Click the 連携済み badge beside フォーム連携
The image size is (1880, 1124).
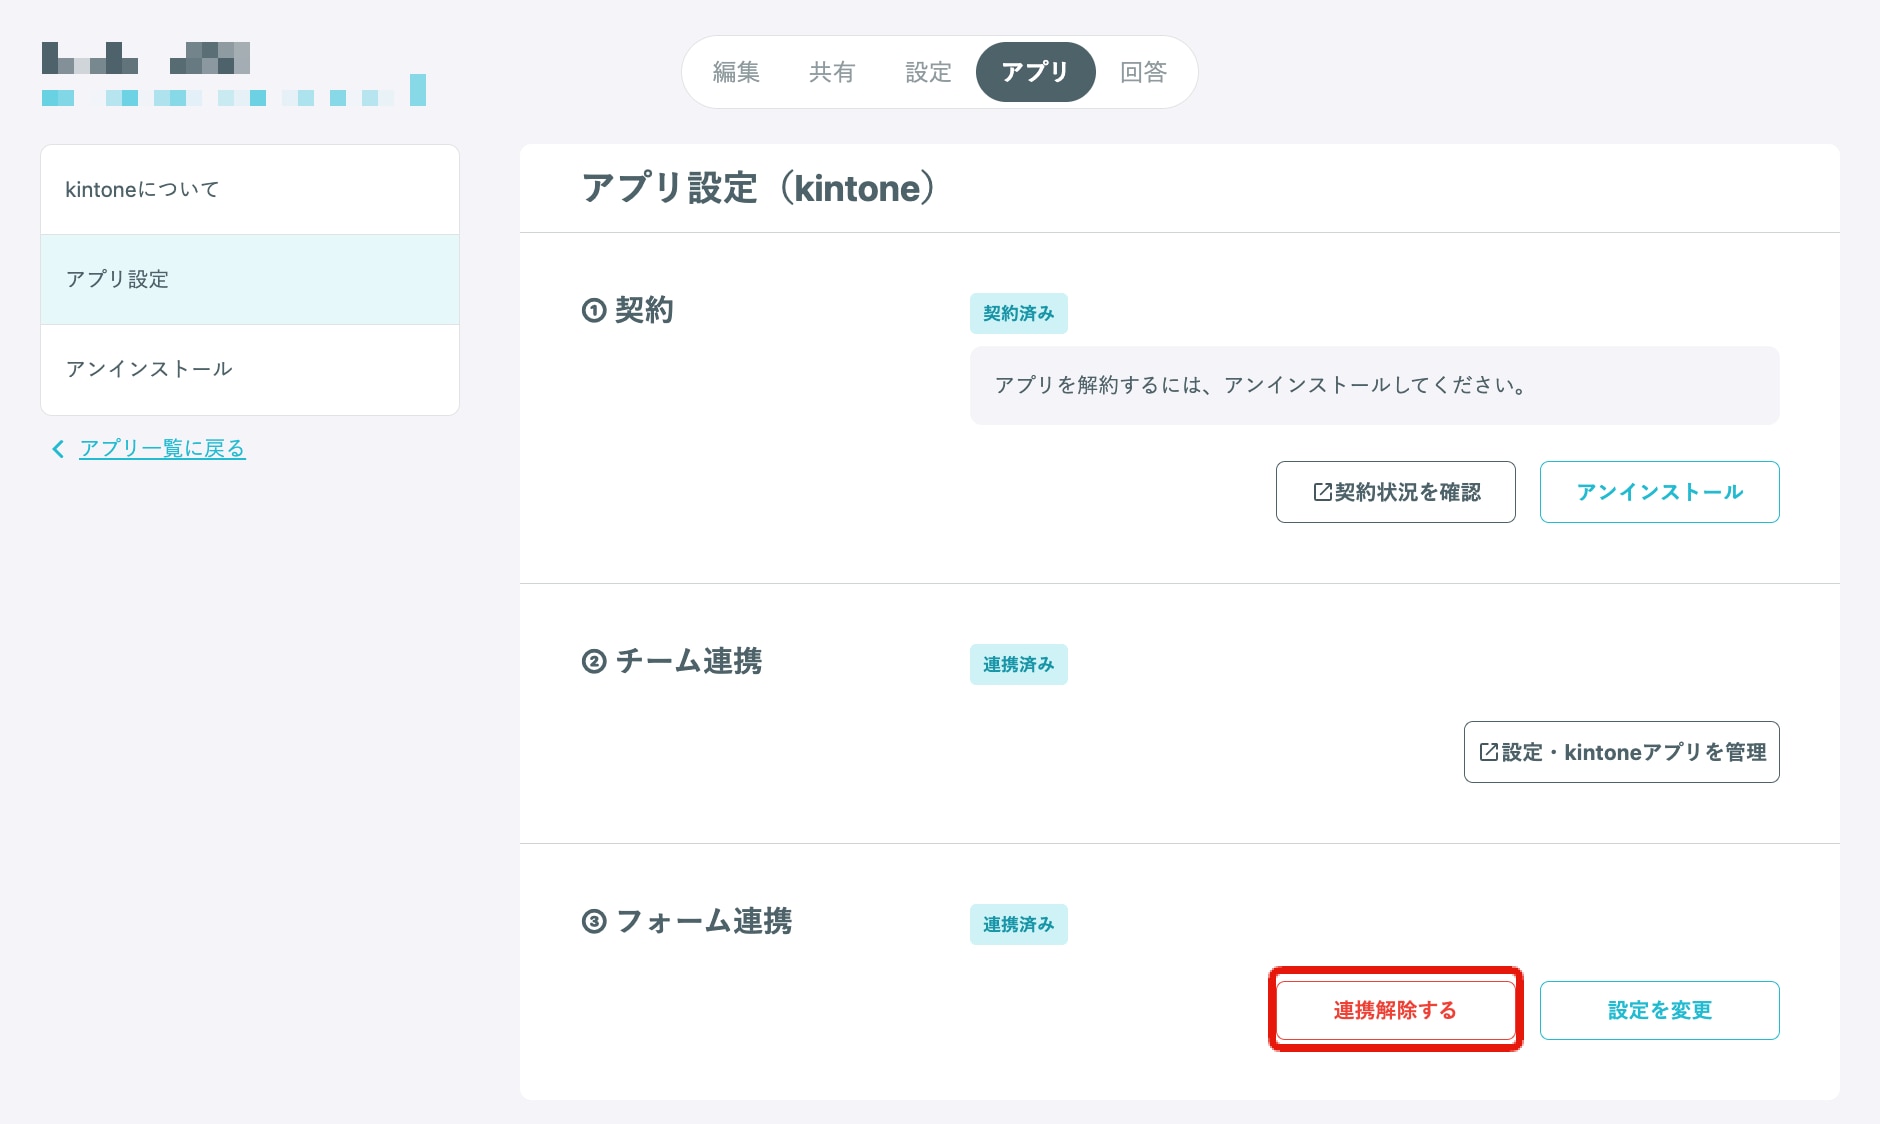tap(1018, 925)
